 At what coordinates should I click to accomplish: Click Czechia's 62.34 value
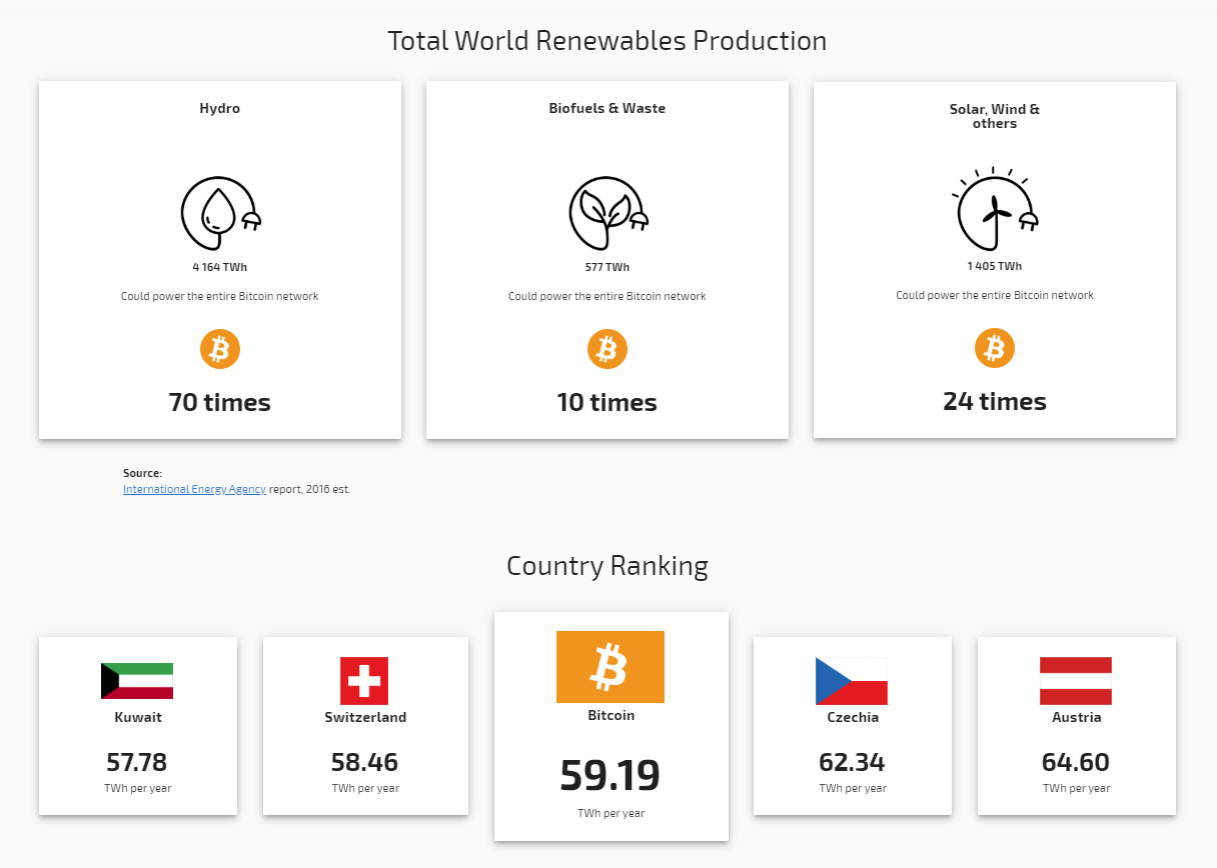(852, 762)
